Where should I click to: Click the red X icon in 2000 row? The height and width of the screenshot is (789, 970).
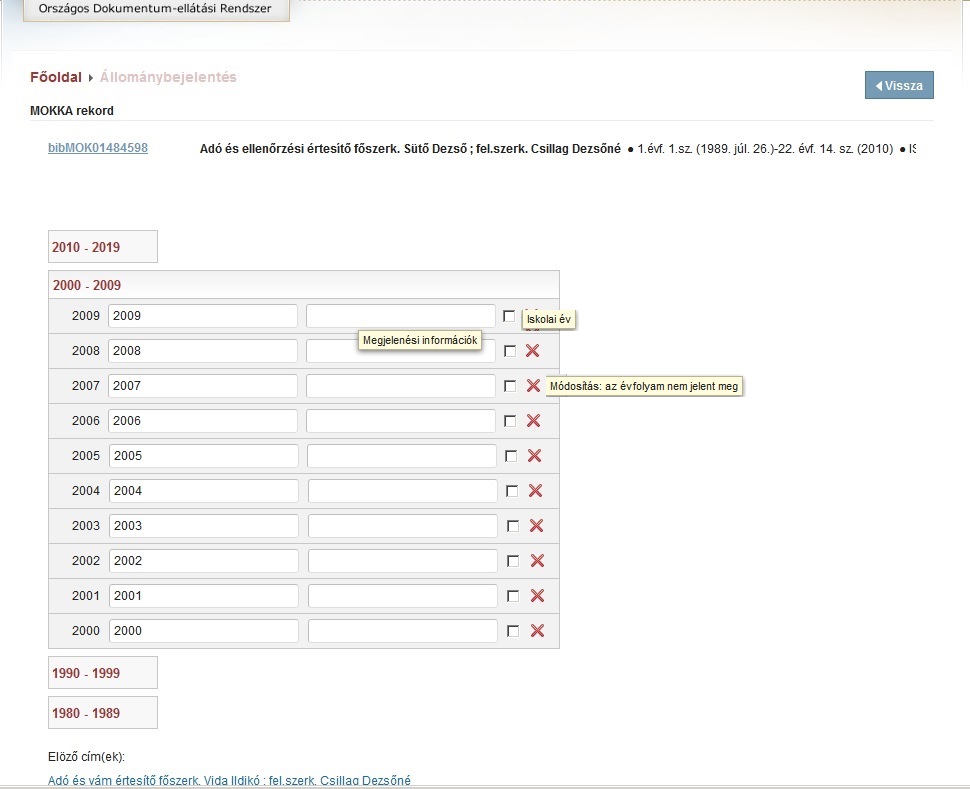point(537,631)
